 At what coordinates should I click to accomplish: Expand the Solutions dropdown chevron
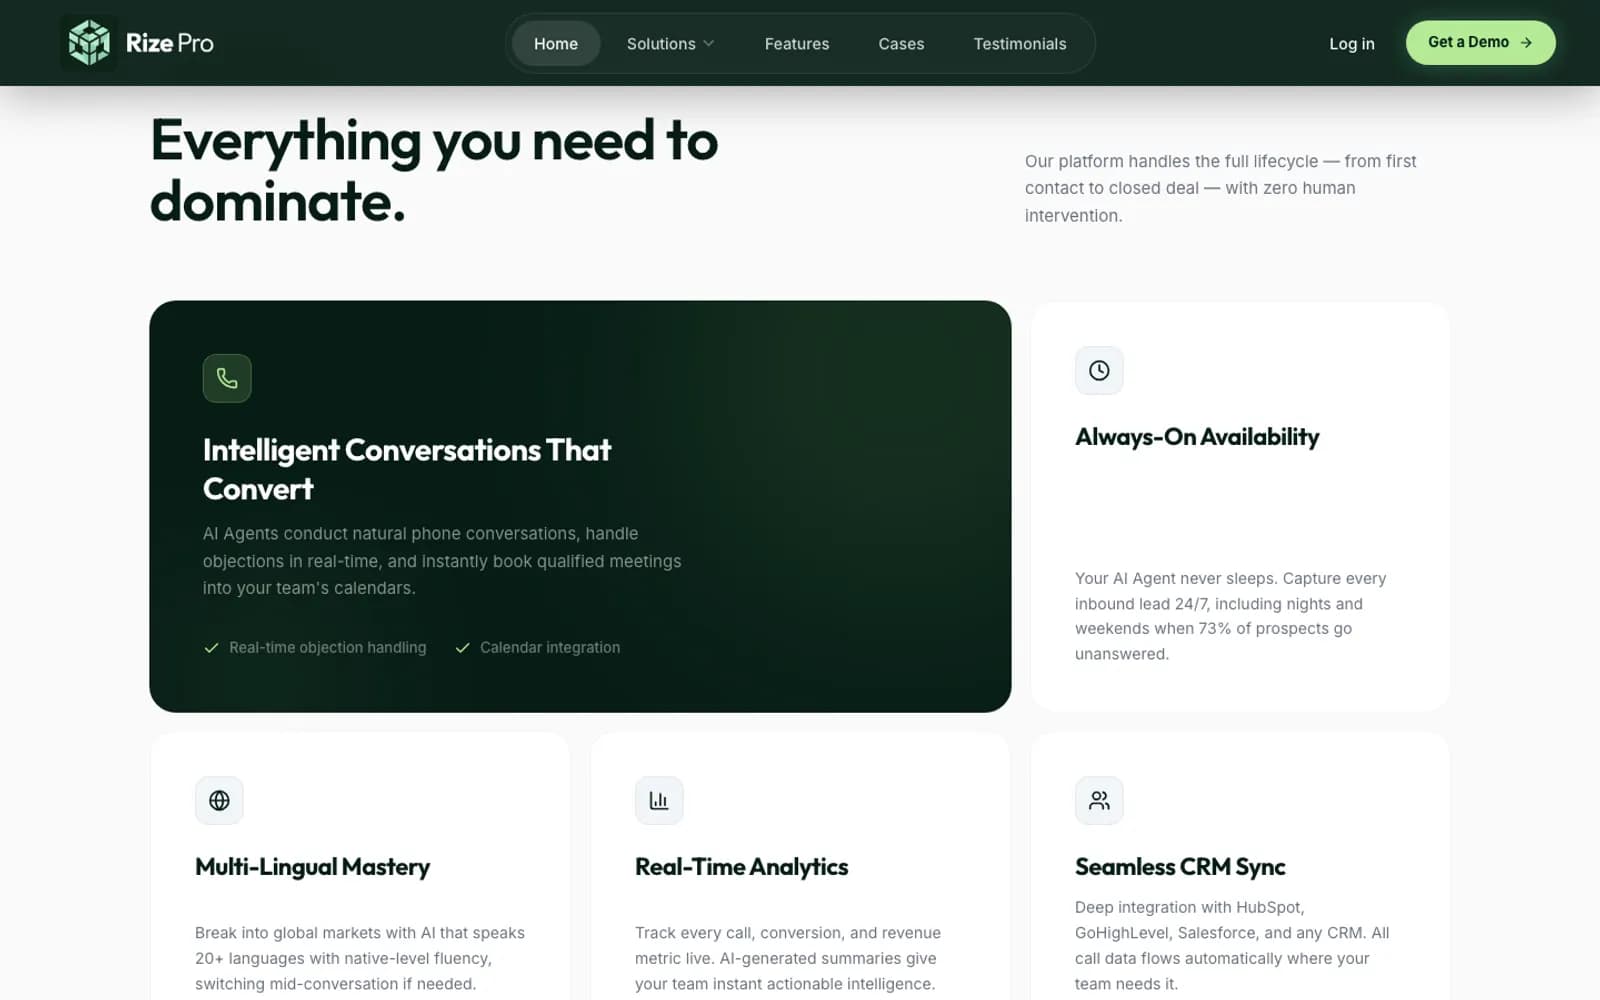click(709, 44)
